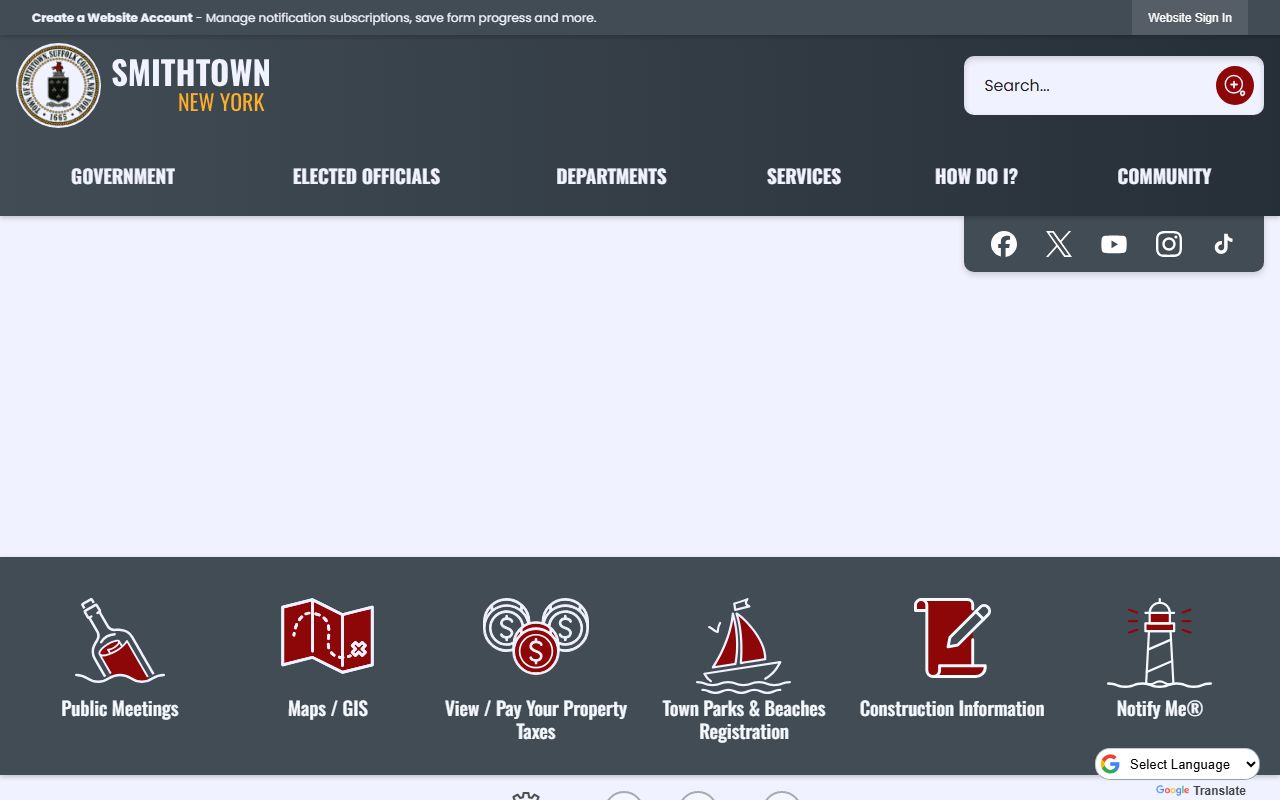Open the Notify Me® link text
Viewport: 1280px width, 800px height.
click(x=1160, y=708)
